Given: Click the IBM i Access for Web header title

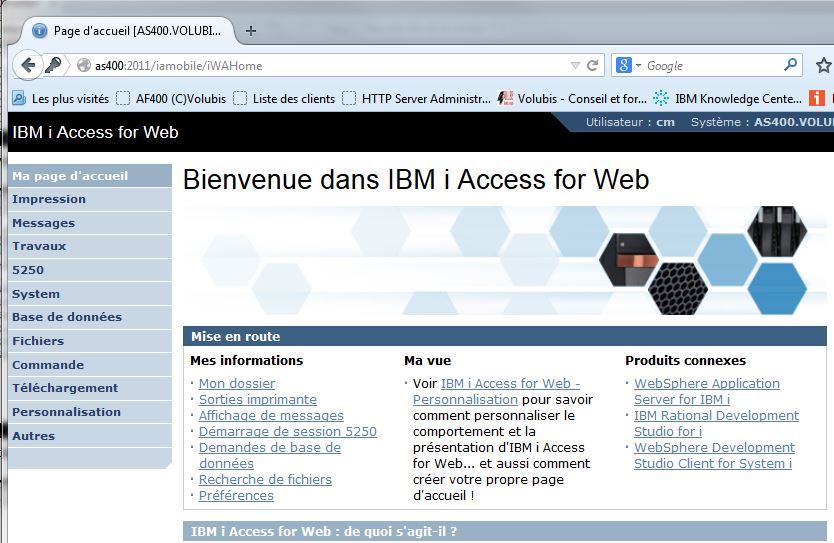Looking at the screenshot, I should tap(95, 132).
